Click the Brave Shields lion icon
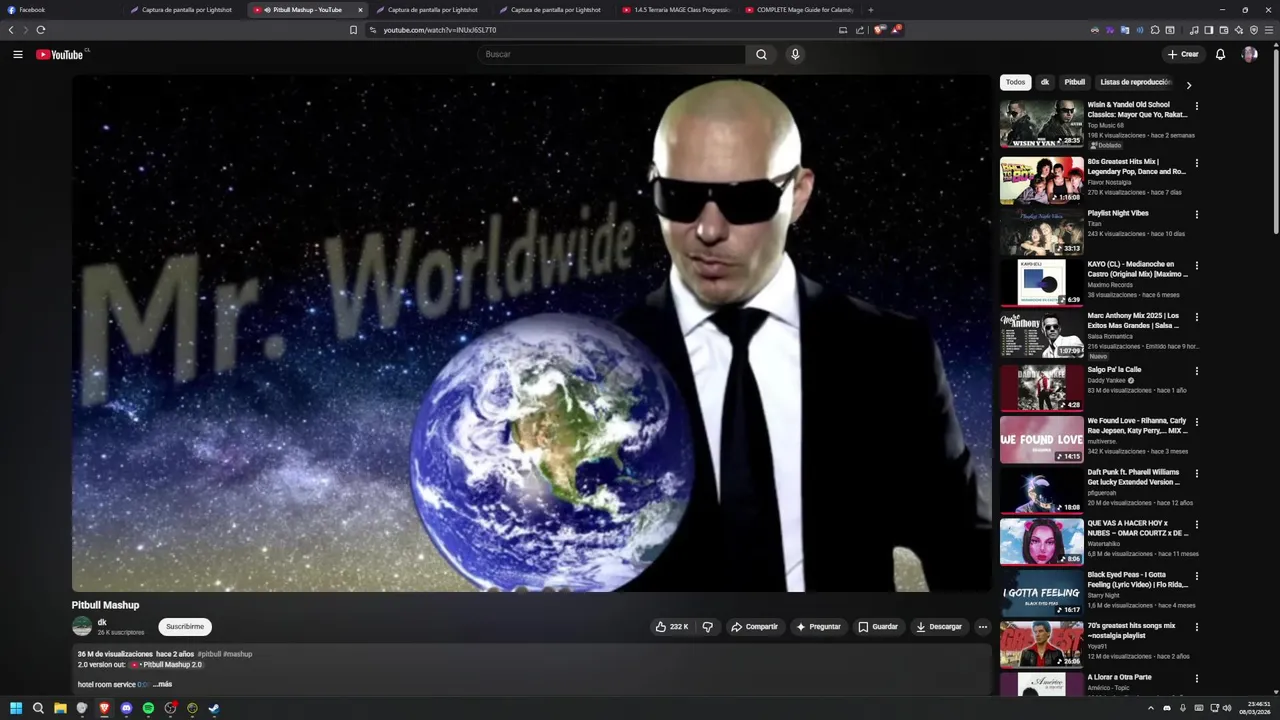1280x720 pixels. tap(879, 30)
